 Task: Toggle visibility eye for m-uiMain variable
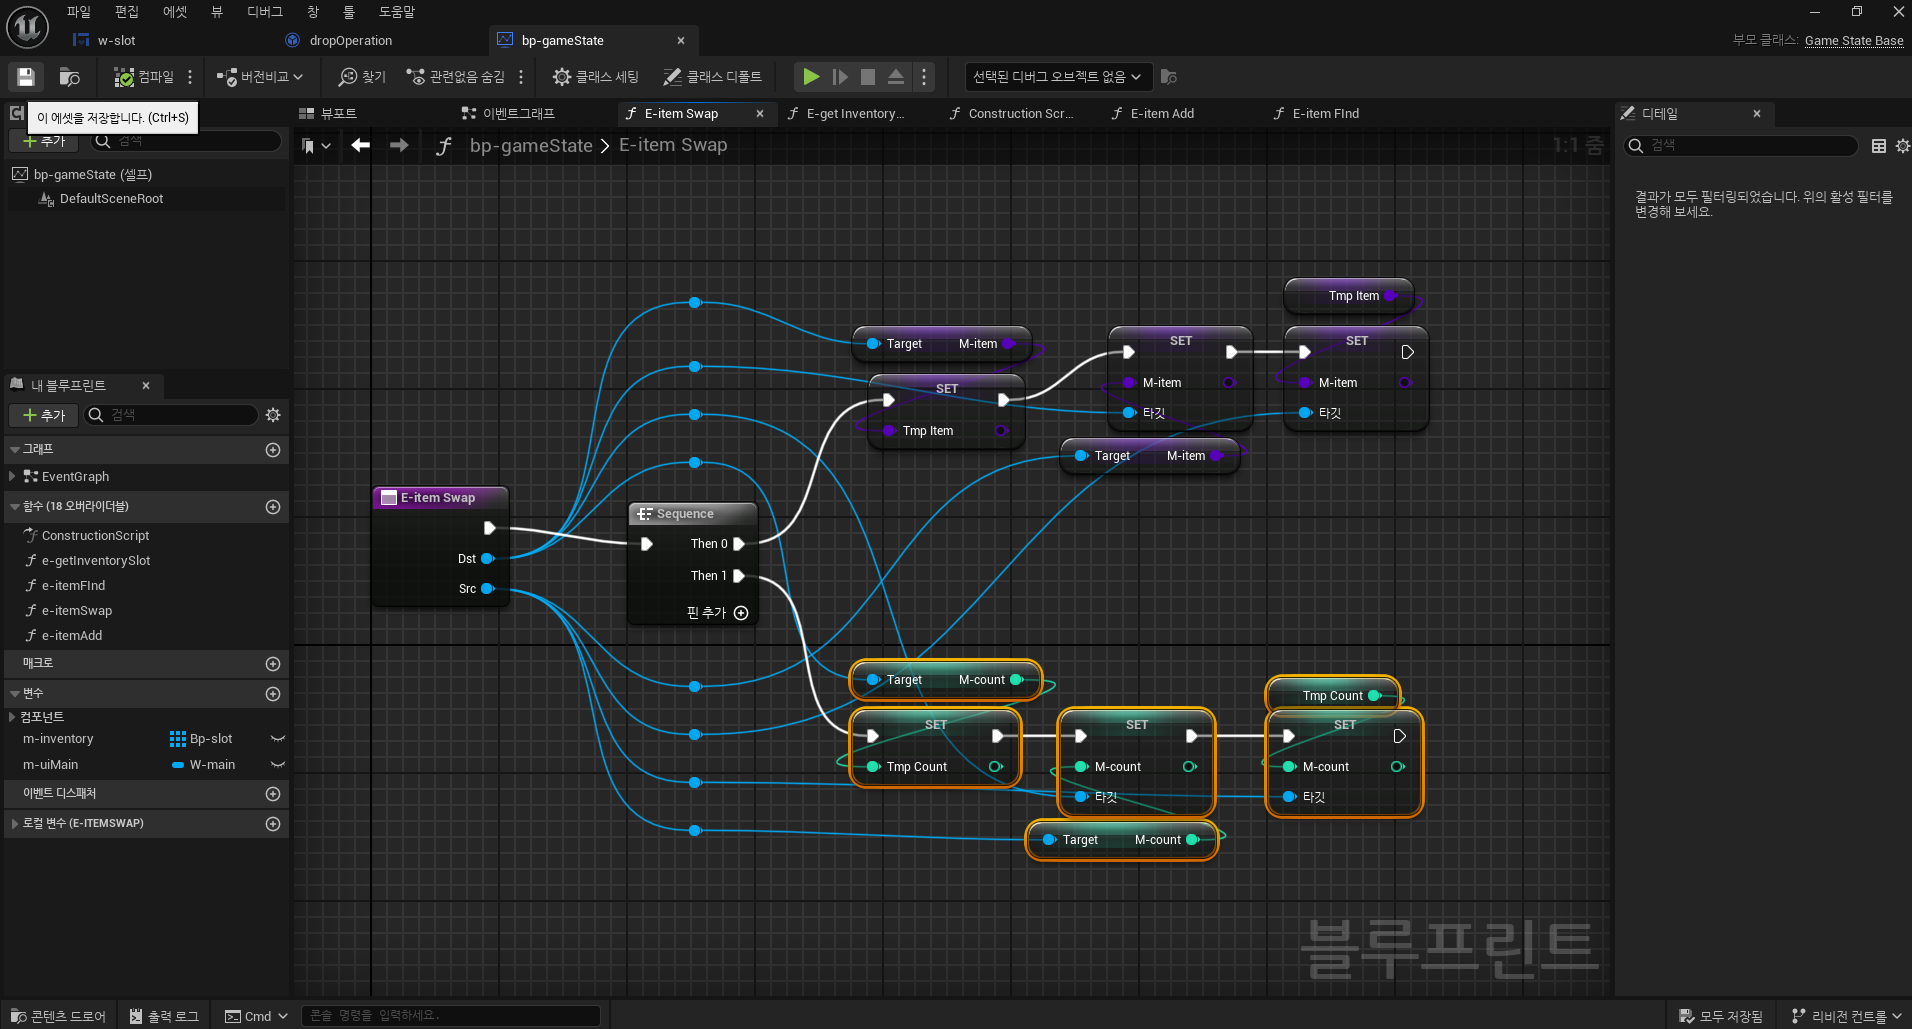278,765
